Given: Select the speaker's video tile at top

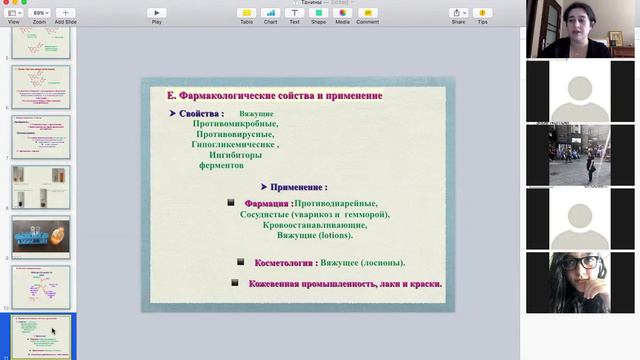Looking at the screenshot, I should click(x=580, y=29).
